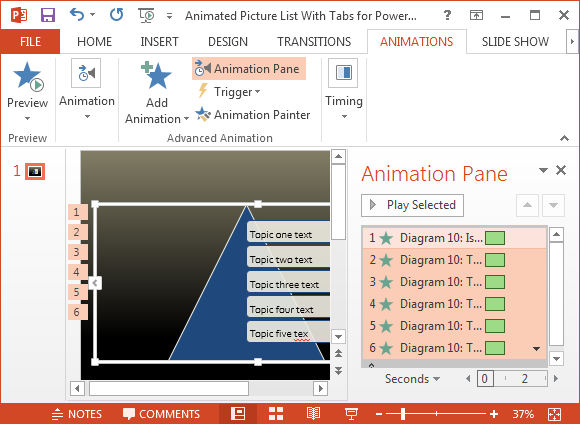Open the FILE tab
Image resolution: width=580 pixels, height=424 pixels.
click(30, 41)
